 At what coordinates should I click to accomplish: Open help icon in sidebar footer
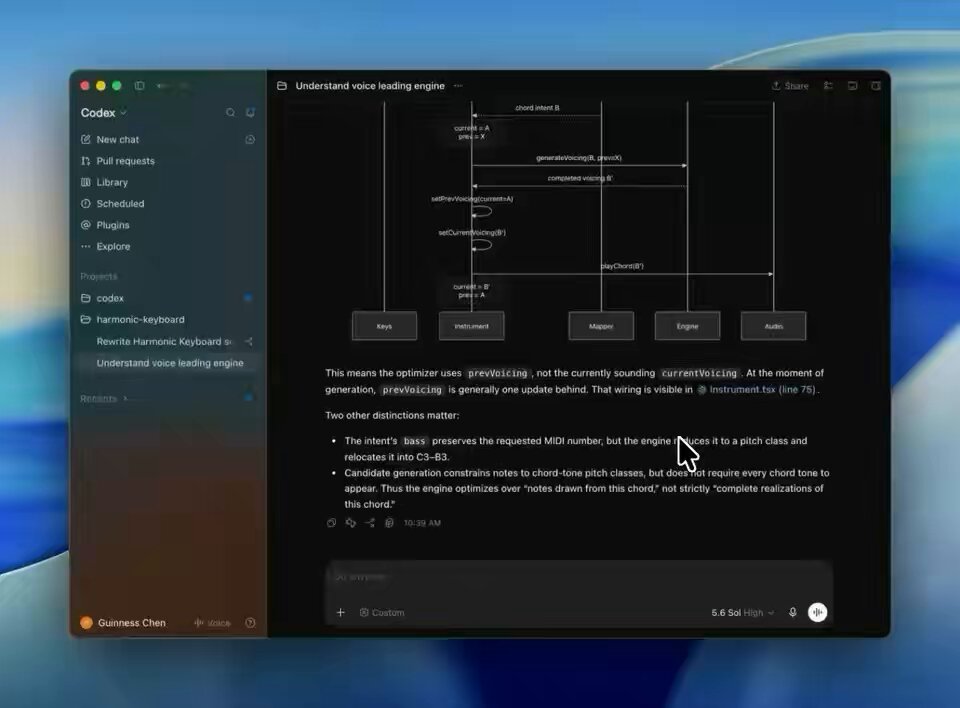coord(250,623)
